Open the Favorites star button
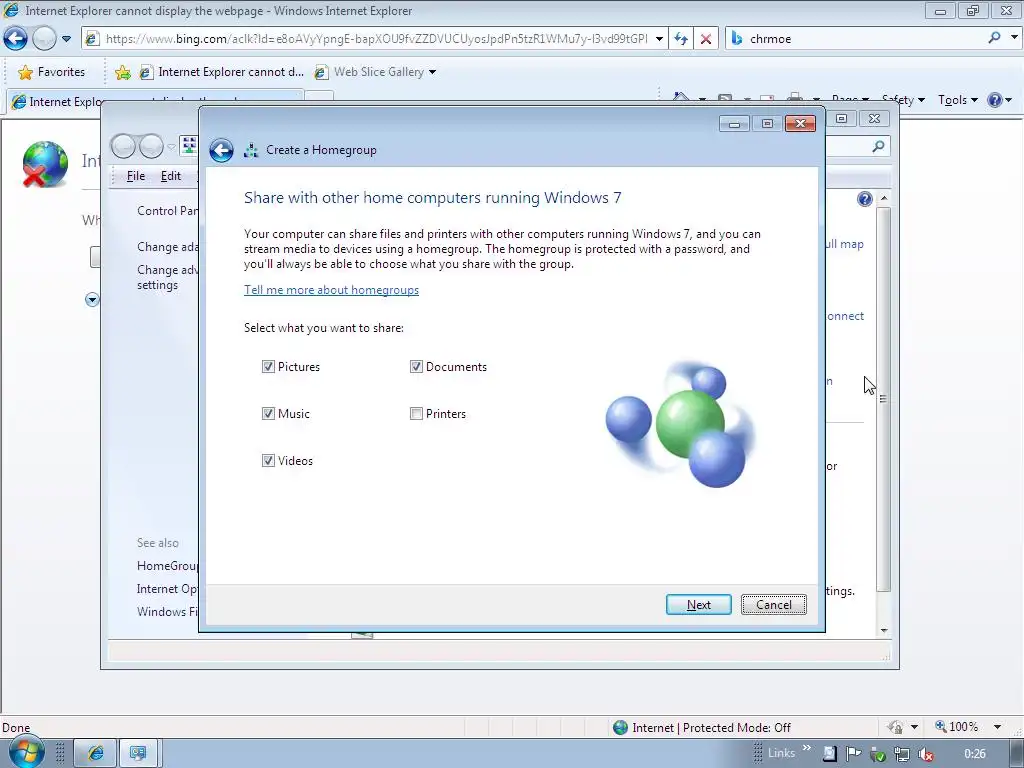The height and width of the screenshot is (768, 1024). tap(52, 72)
